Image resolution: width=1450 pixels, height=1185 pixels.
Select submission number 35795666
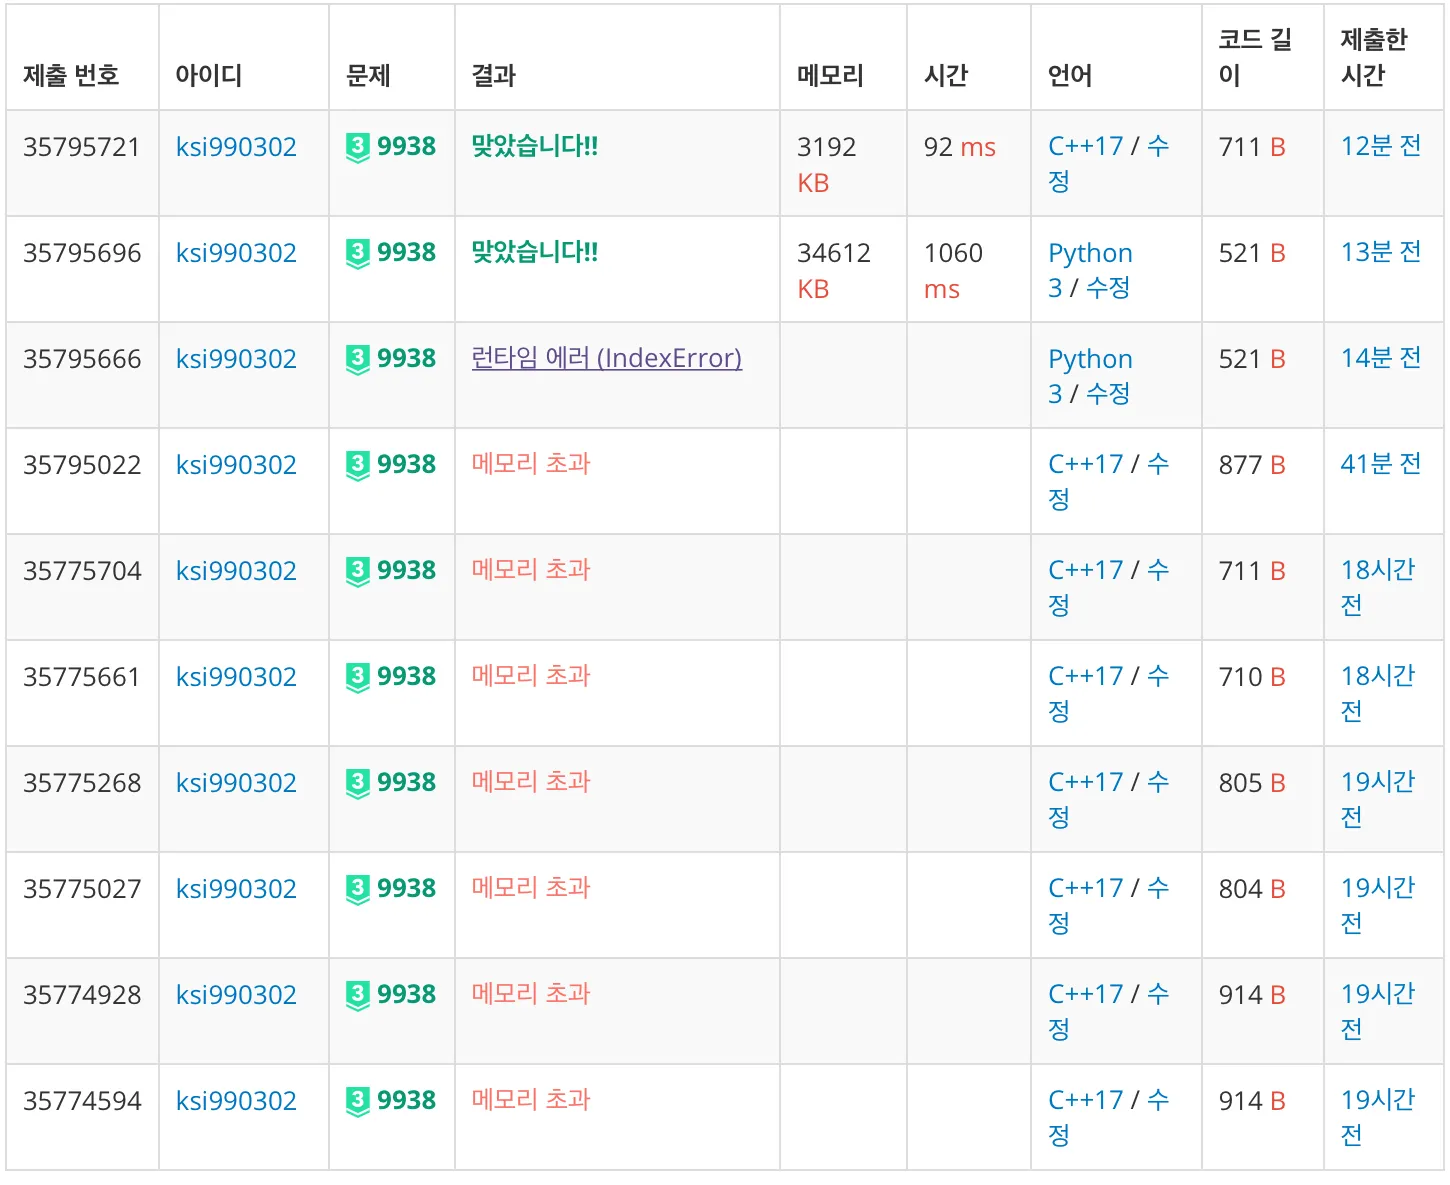click(82, 359)
